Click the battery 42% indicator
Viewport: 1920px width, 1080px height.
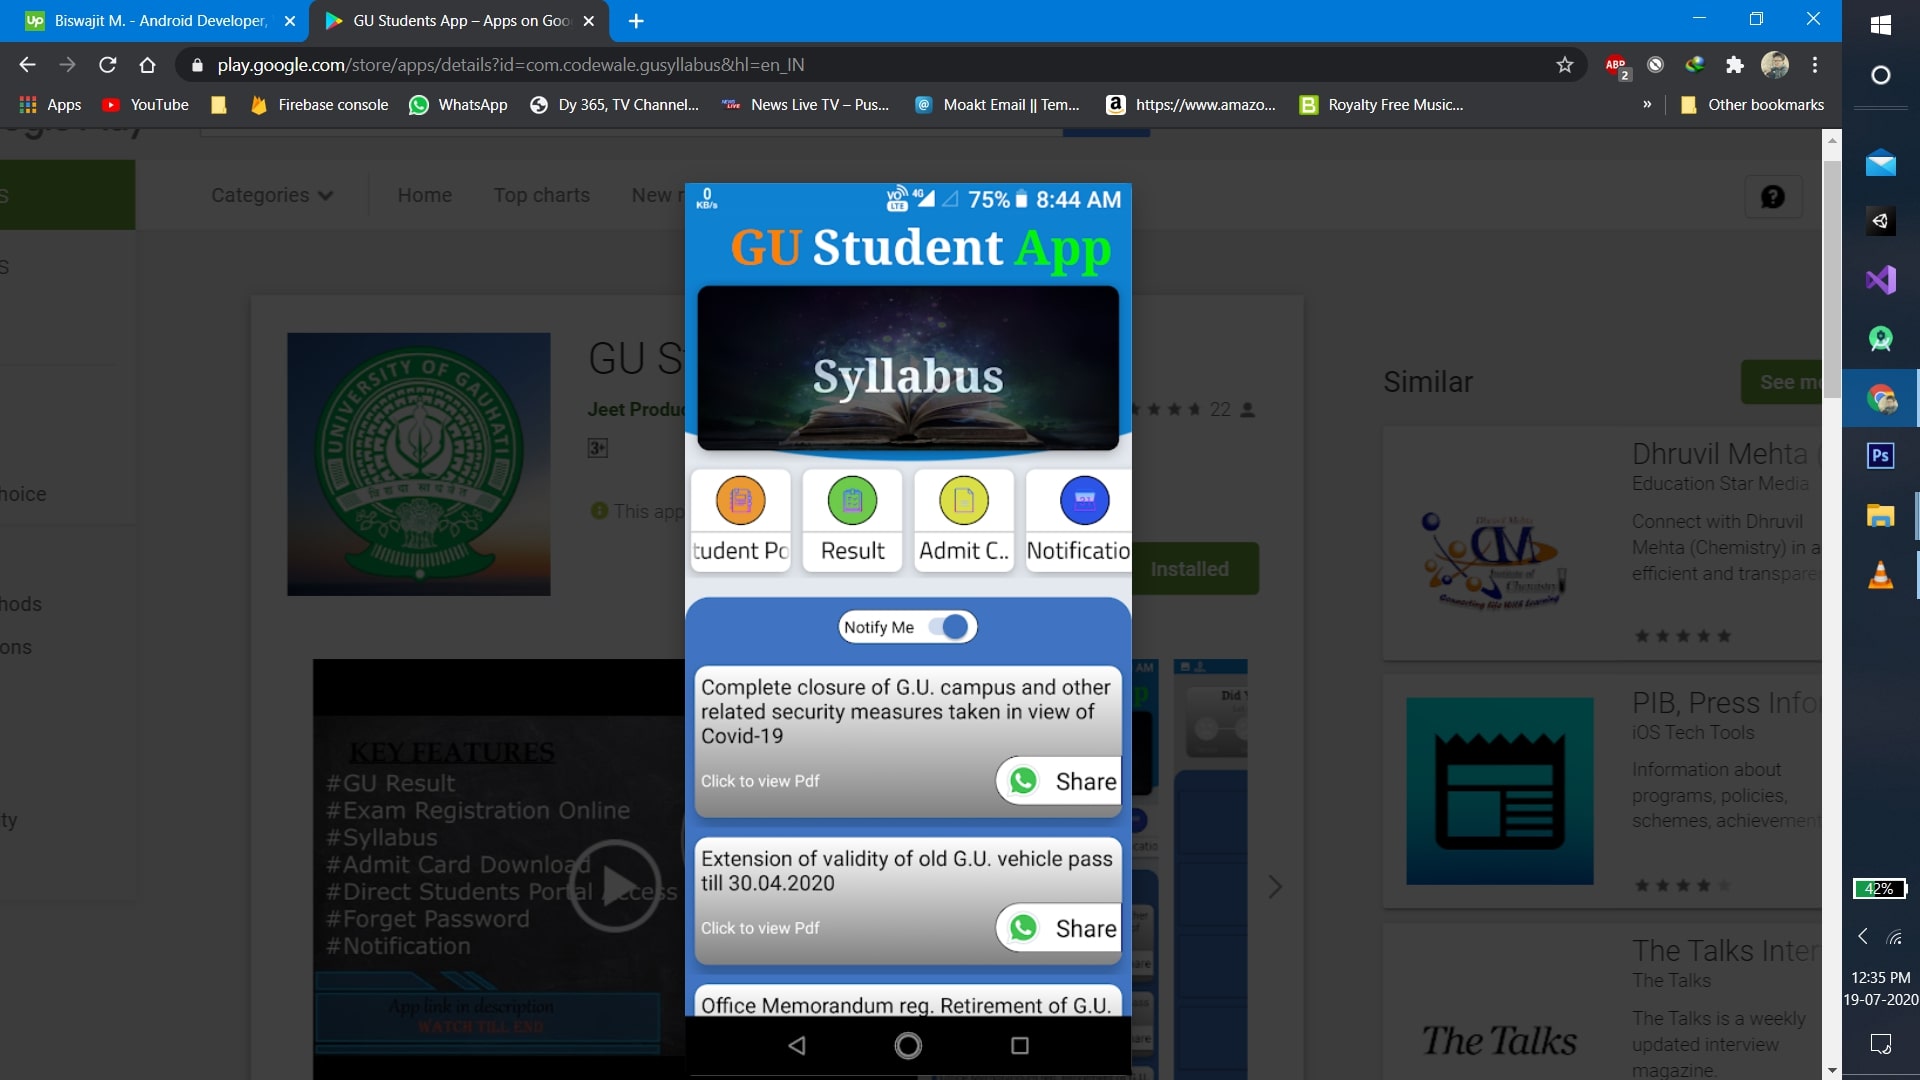click(1880, 889)
